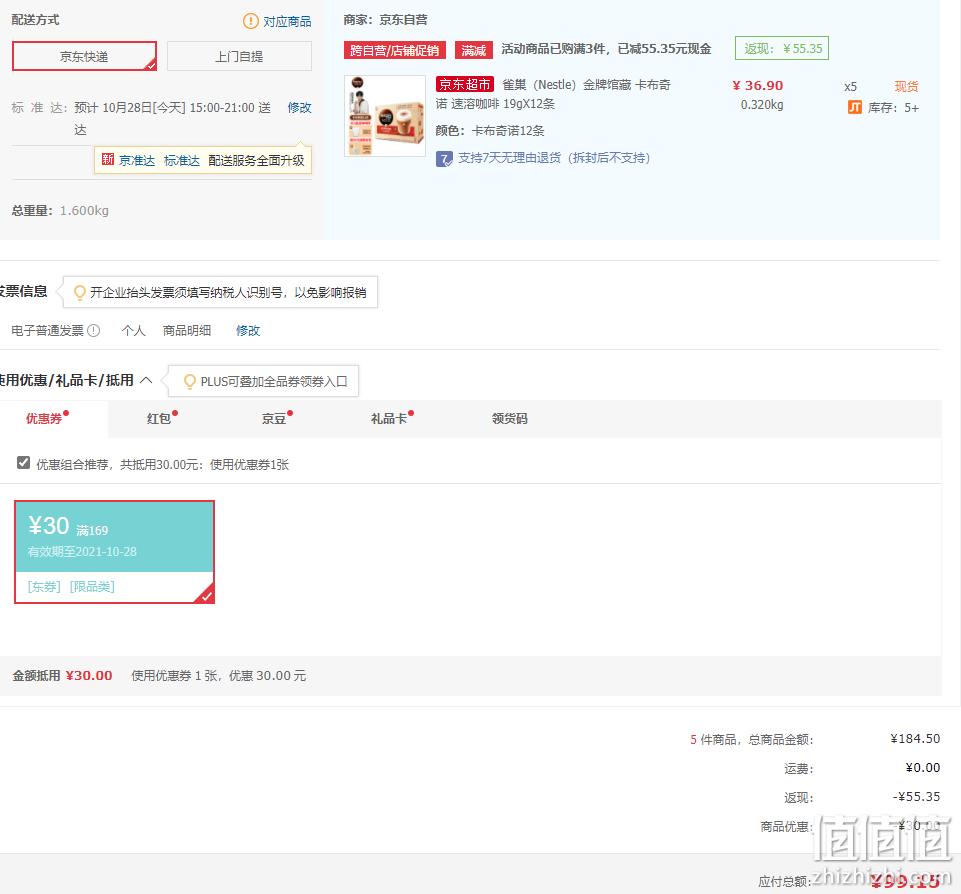The image size is (961, 894).
Task: Click the 跨自营/店铺促销 promotion tag
Action: [x=395, y=50]
